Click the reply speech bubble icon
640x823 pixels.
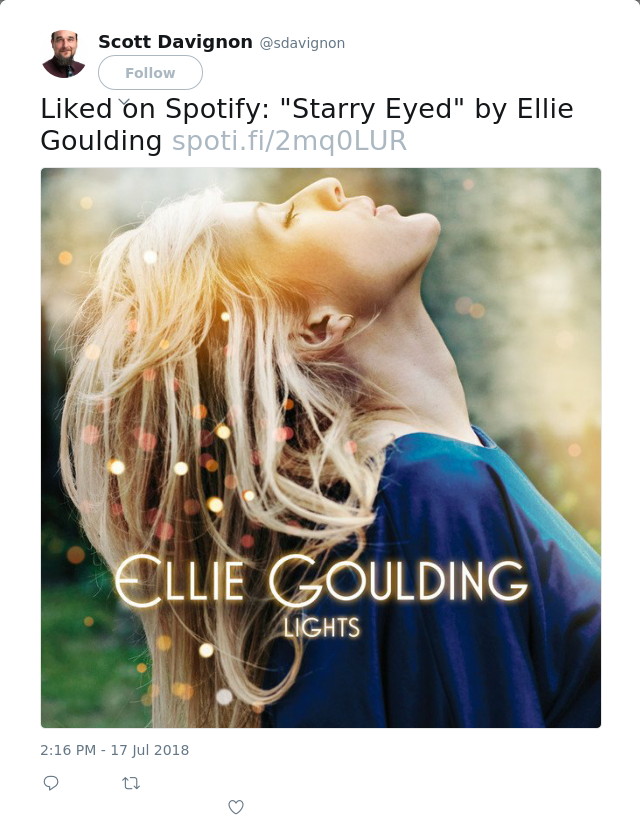pyautogui.click(x=51, y=783)
